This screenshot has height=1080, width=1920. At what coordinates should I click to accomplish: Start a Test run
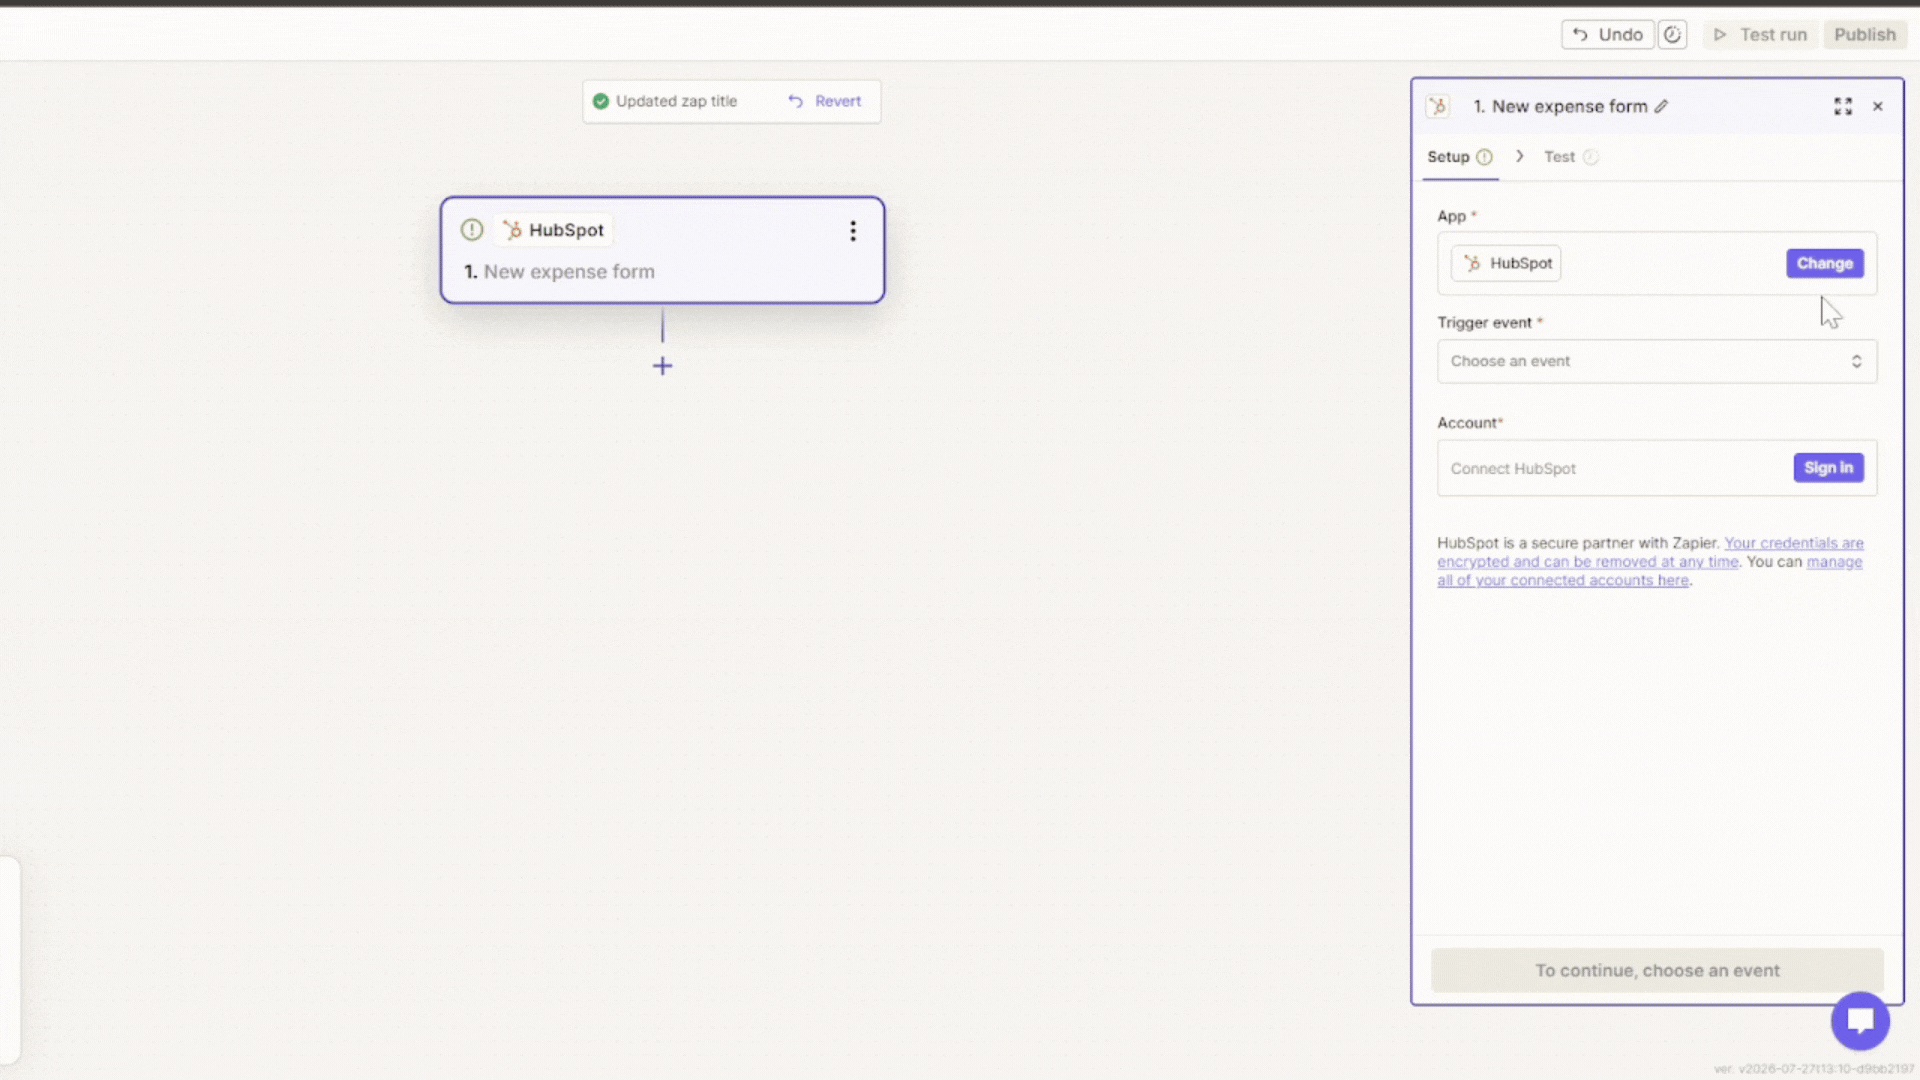tap(1761, 35)
